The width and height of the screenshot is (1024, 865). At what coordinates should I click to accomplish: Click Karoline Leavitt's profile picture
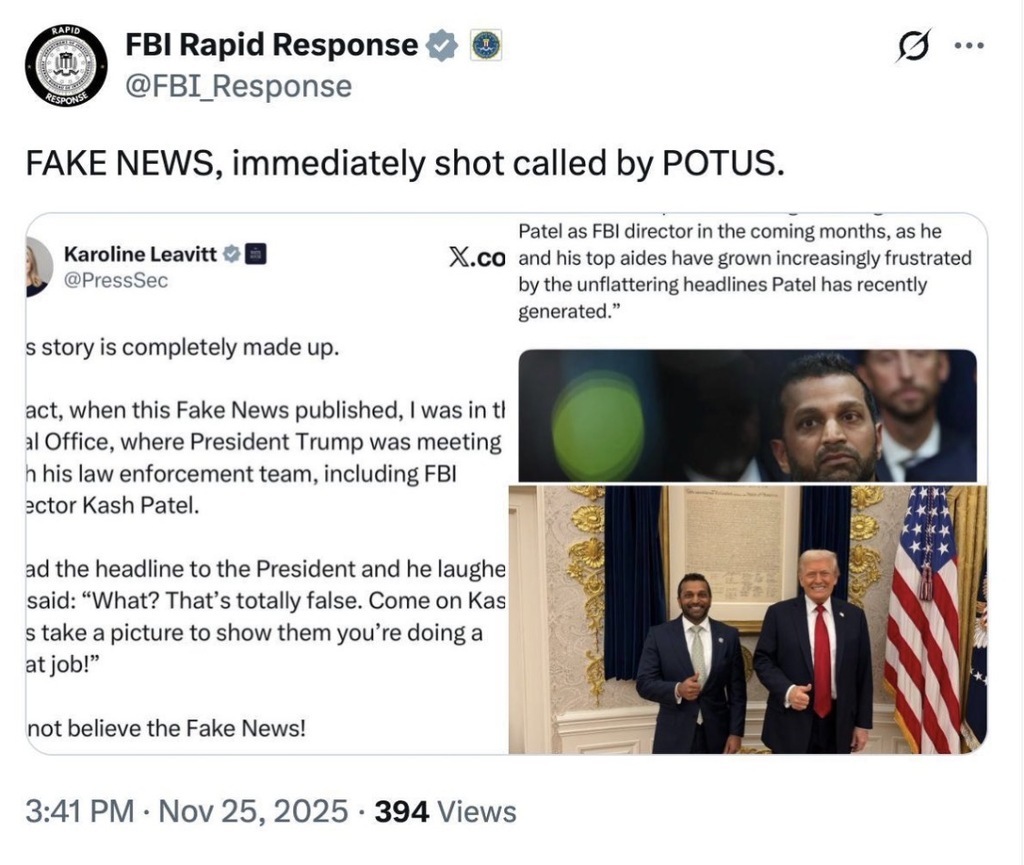pos(38,267)
